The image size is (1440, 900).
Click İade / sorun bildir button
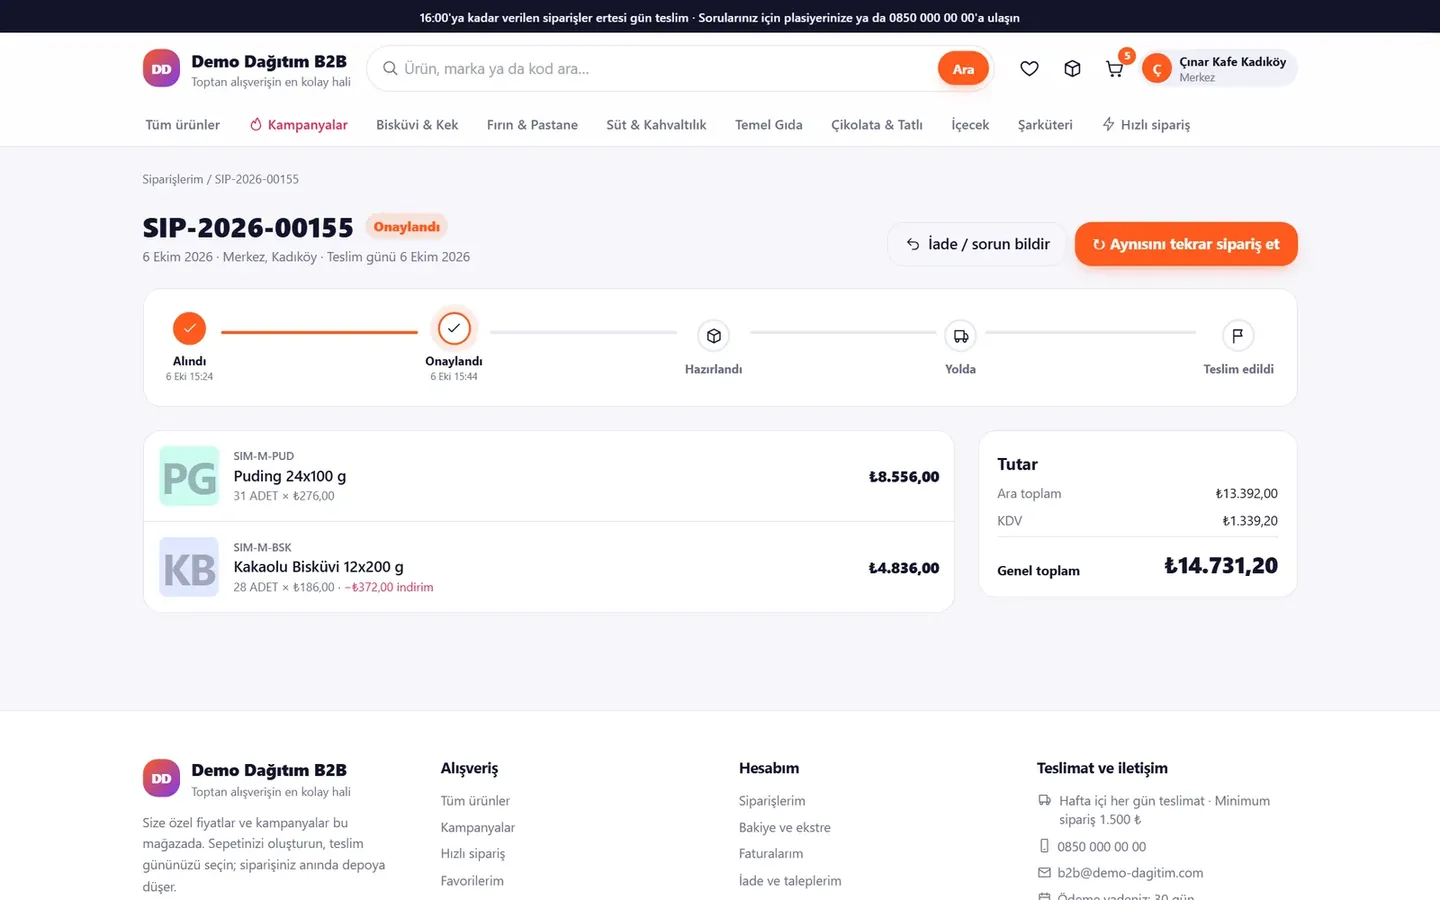tap(977, 244)
